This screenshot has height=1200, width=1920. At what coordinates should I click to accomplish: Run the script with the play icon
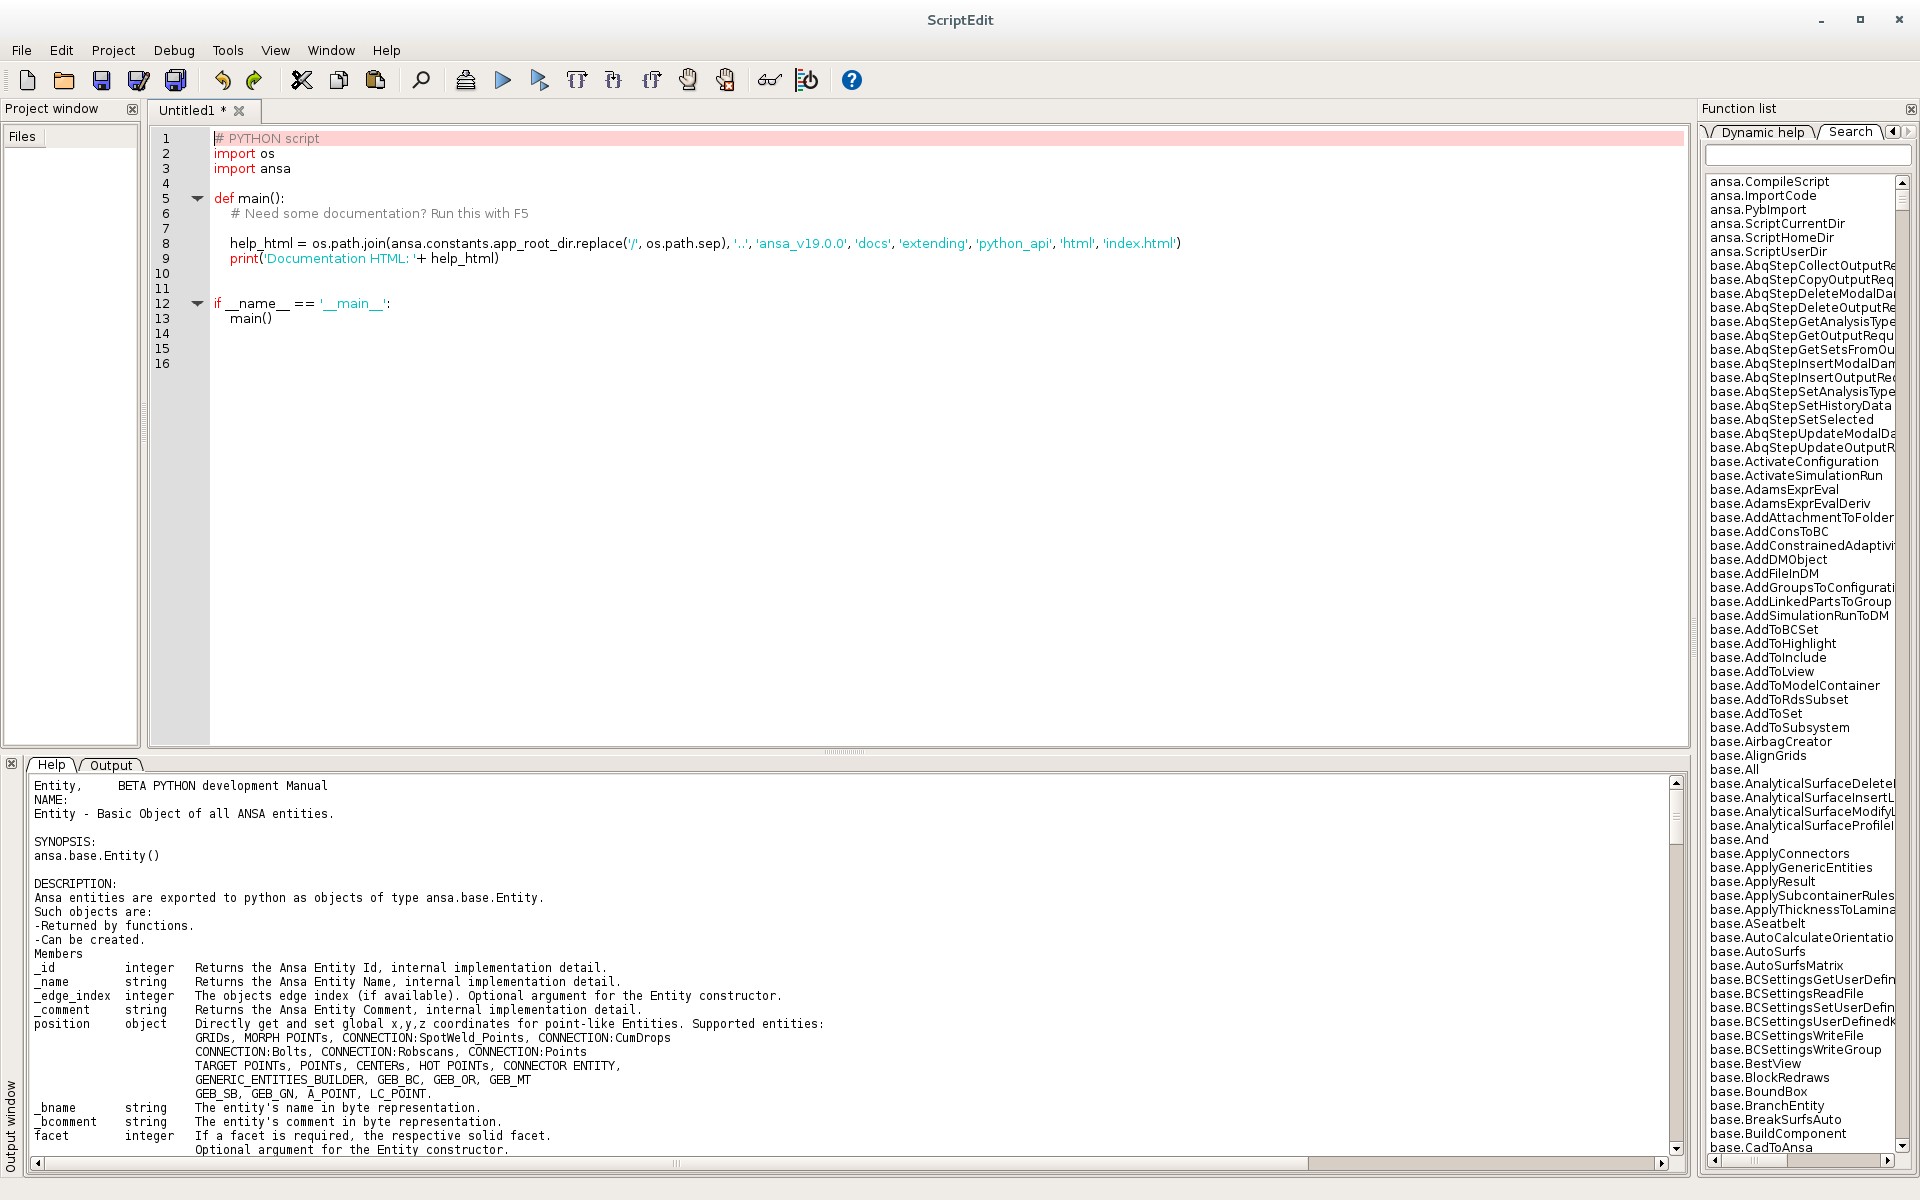click(503, 80)
